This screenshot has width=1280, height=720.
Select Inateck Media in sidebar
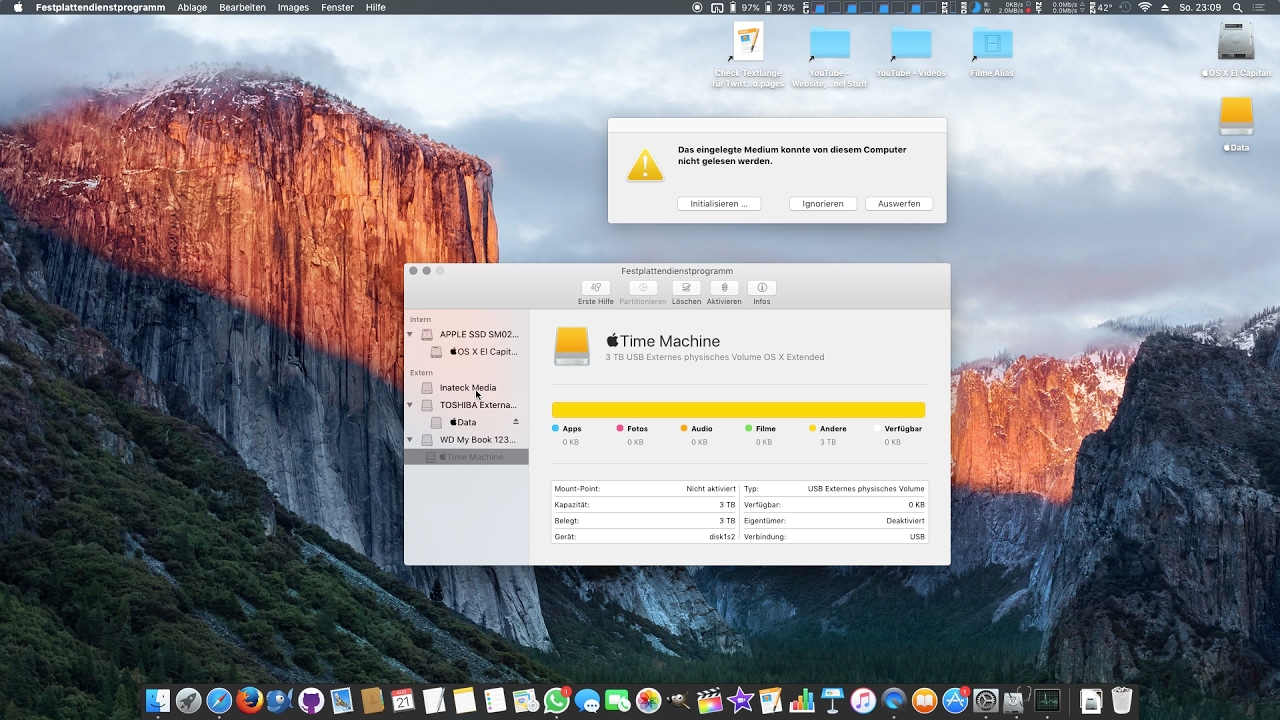467,388
